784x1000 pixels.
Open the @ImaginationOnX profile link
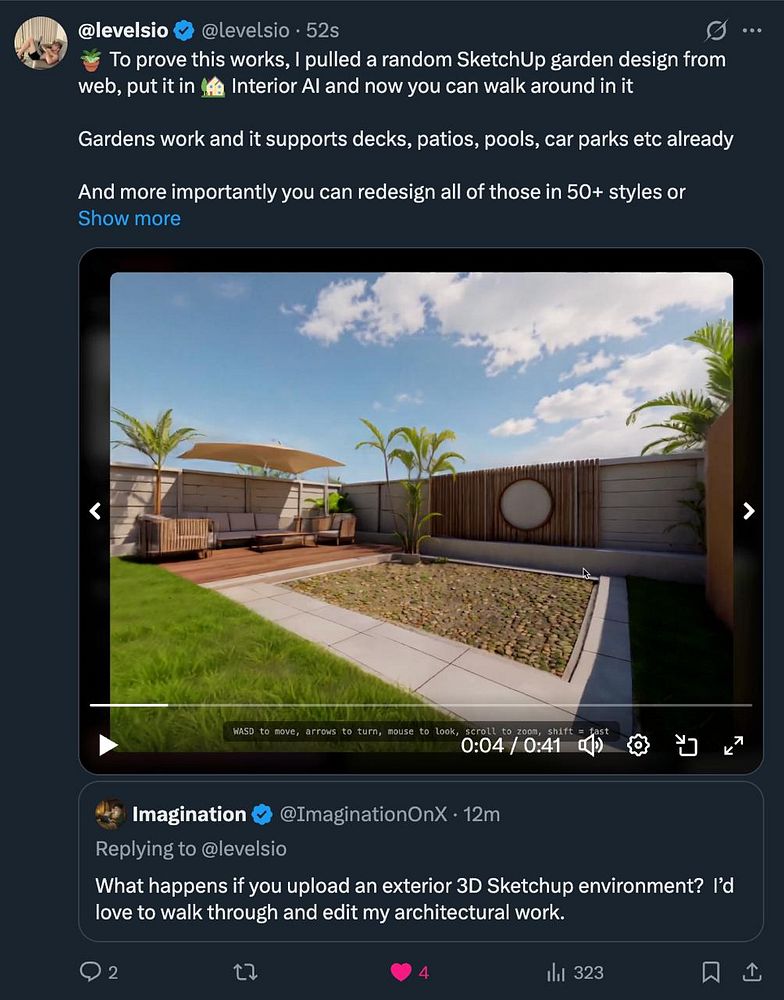(x=363, y=814)
